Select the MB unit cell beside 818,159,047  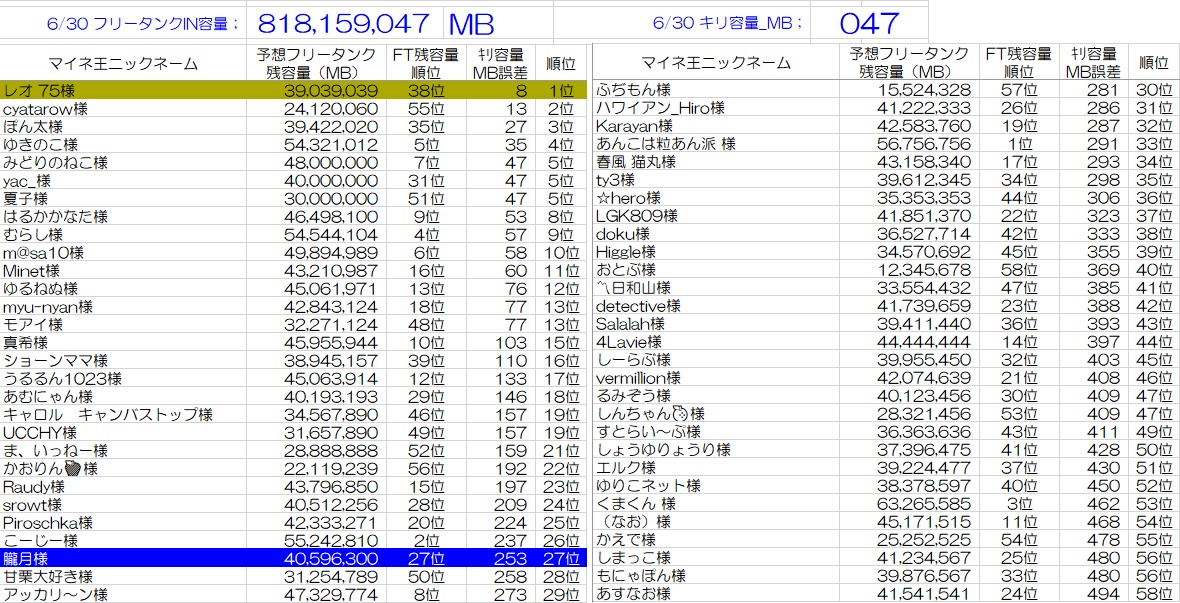coord(471,23)
